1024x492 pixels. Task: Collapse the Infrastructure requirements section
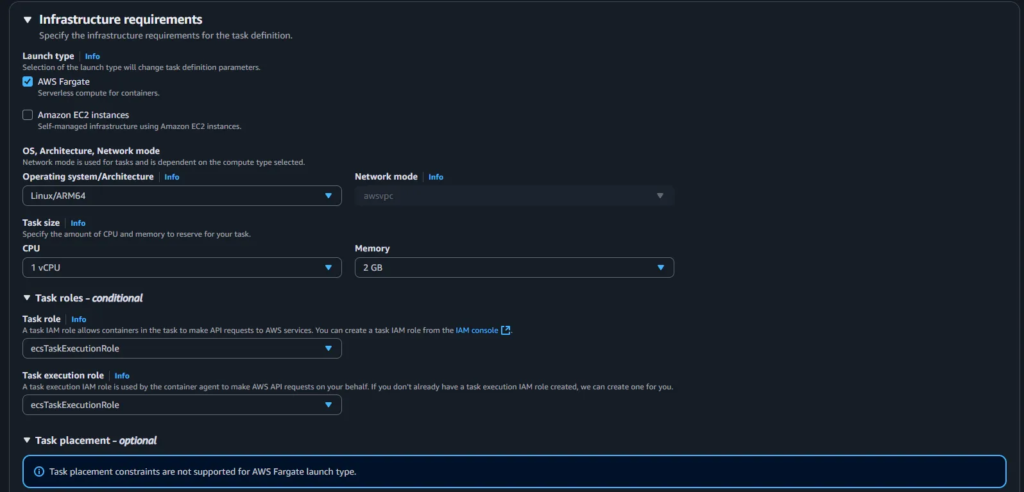coord(27,20)
